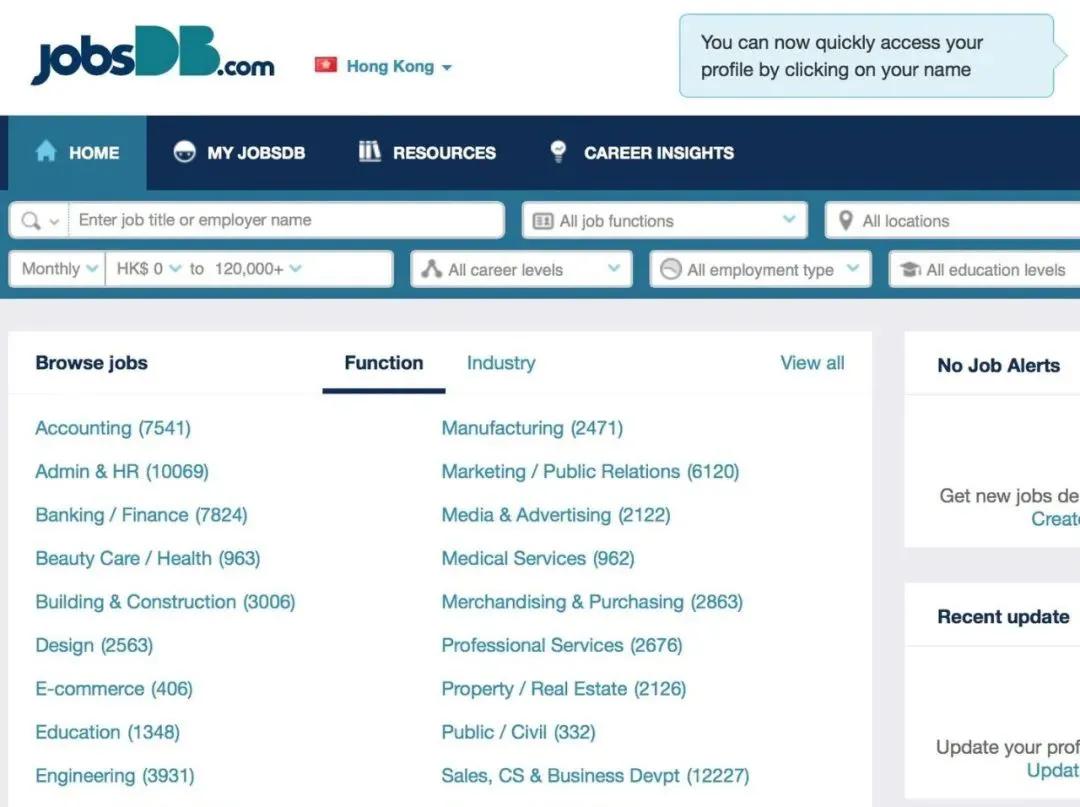Image resolution: width=1080 pixels, height=807 pixels.
Task: Open Merchandising & Purchasing (2863) jobs
Action: [x=592, y=602]
